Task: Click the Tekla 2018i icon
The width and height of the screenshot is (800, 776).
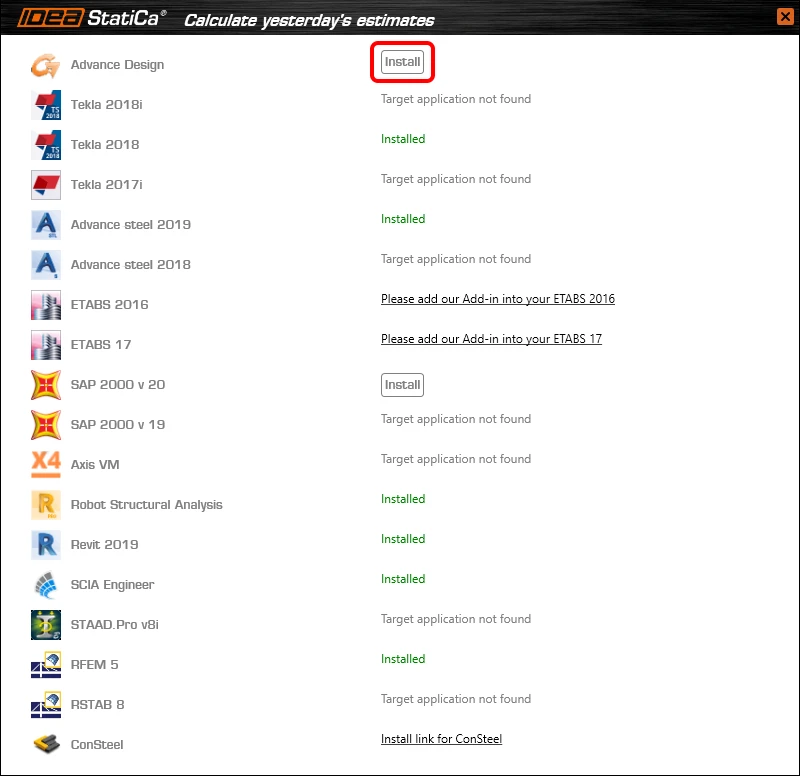Action: 45,105
